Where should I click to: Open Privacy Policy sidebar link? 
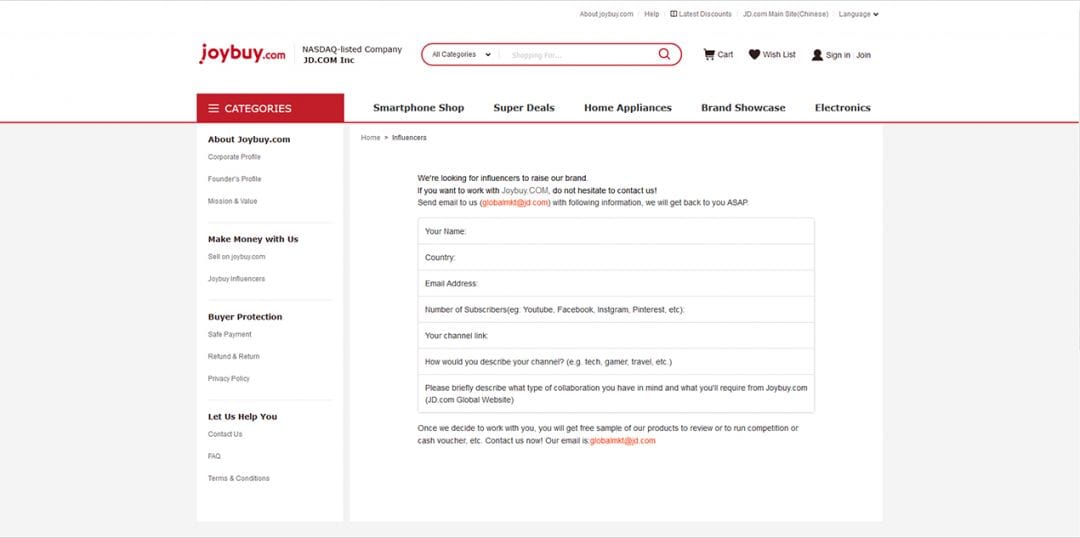[x=229, y=378]
